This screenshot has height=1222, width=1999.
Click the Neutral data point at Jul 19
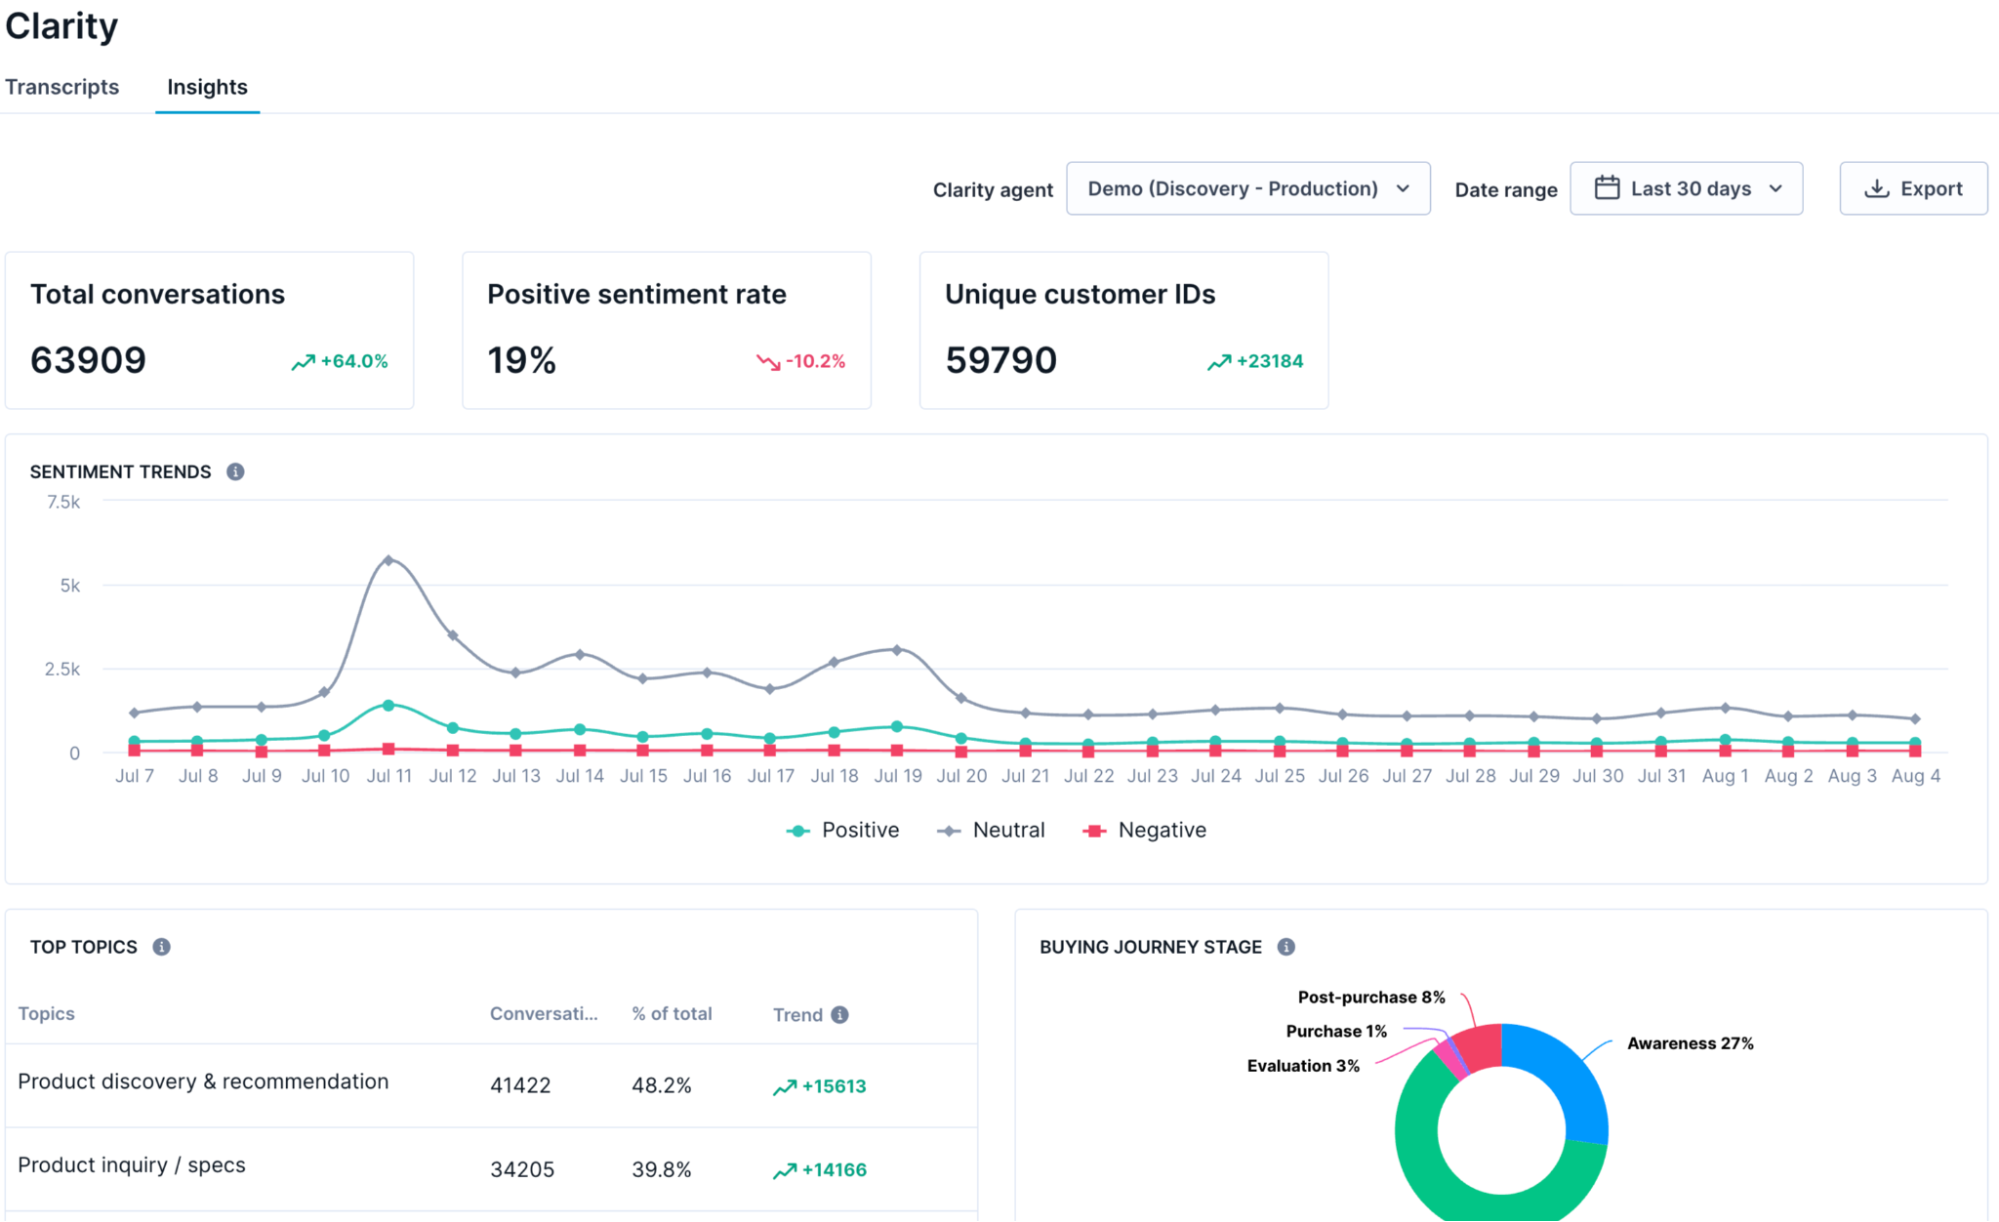click(897, 650)
